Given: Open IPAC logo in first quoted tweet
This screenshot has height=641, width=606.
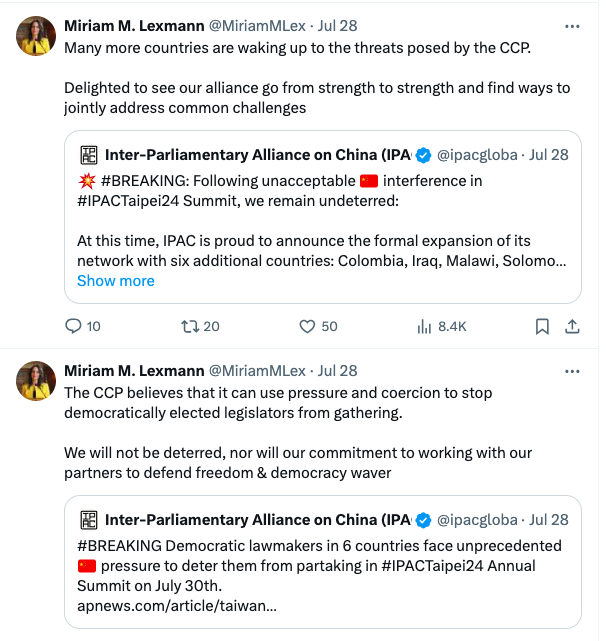Looking at the screenshot, I should 89,155.
